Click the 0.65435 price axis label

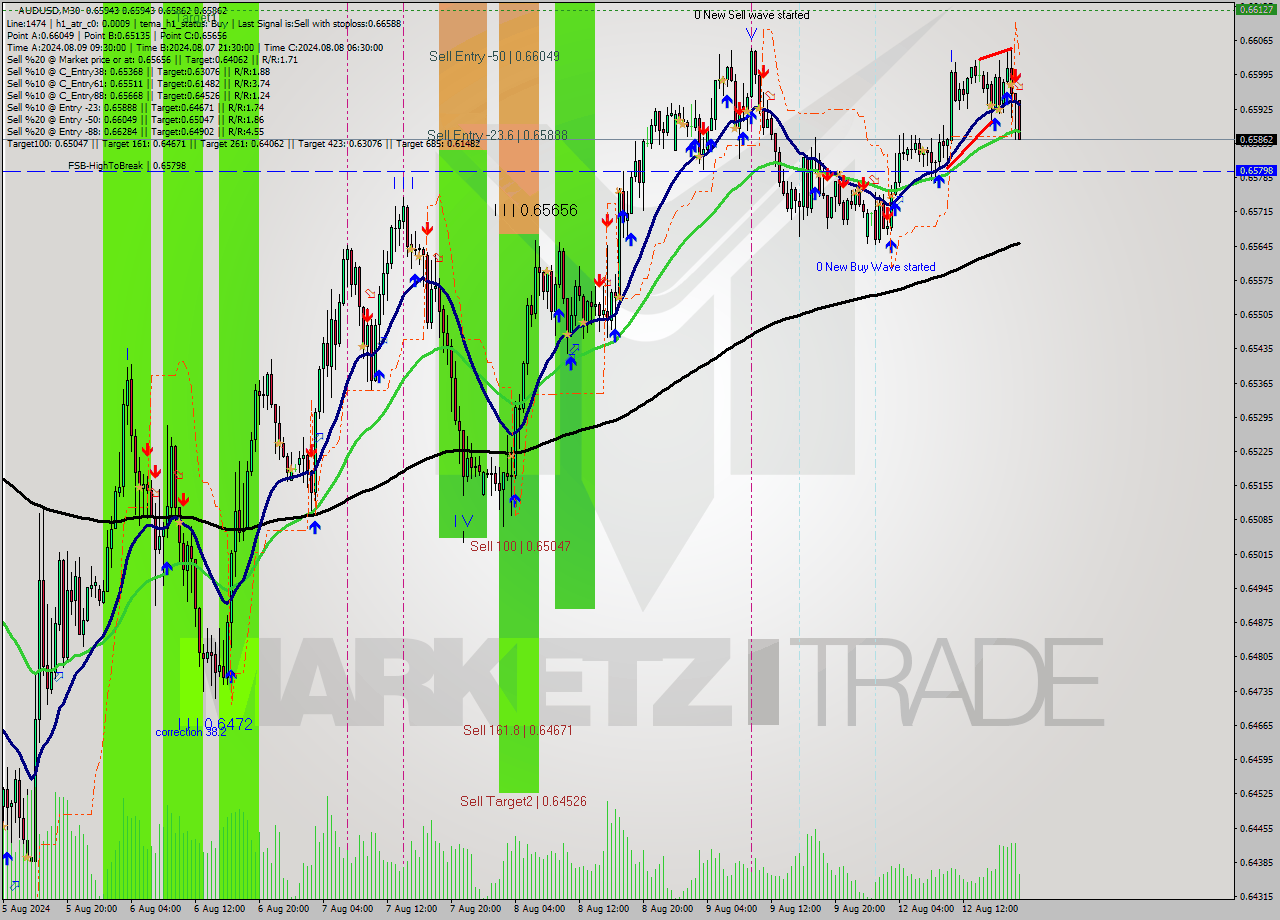pos(1256,349)
